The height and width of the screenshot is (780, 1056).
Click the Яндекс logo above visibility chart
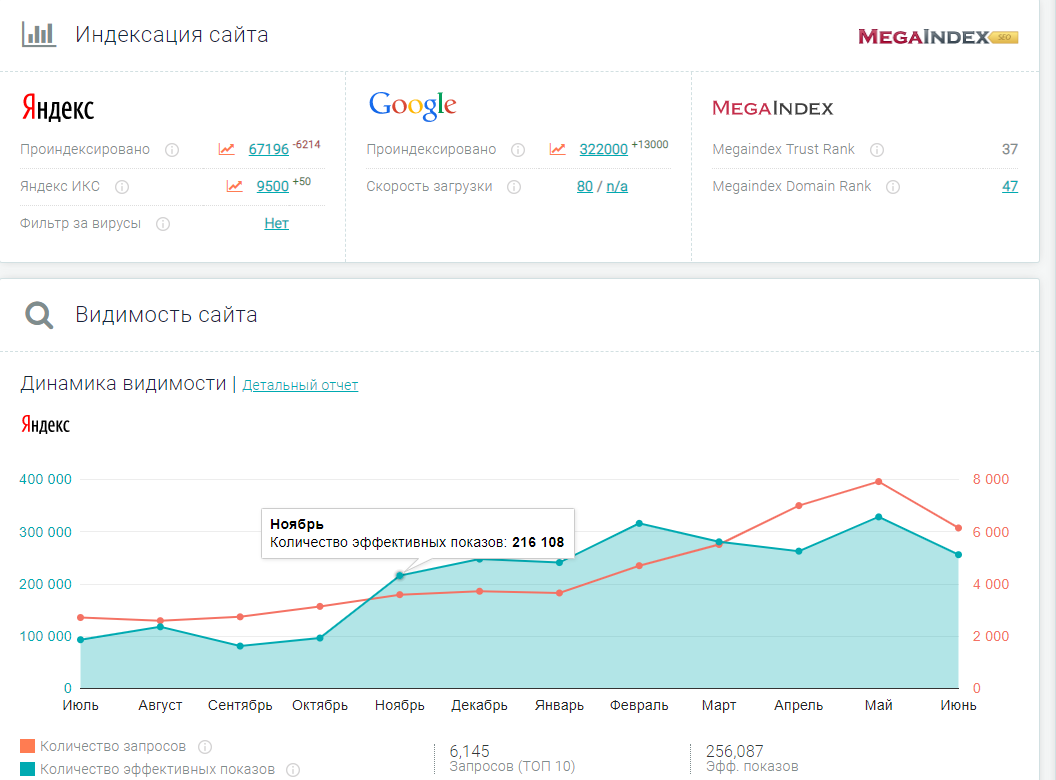click(45, 424)
